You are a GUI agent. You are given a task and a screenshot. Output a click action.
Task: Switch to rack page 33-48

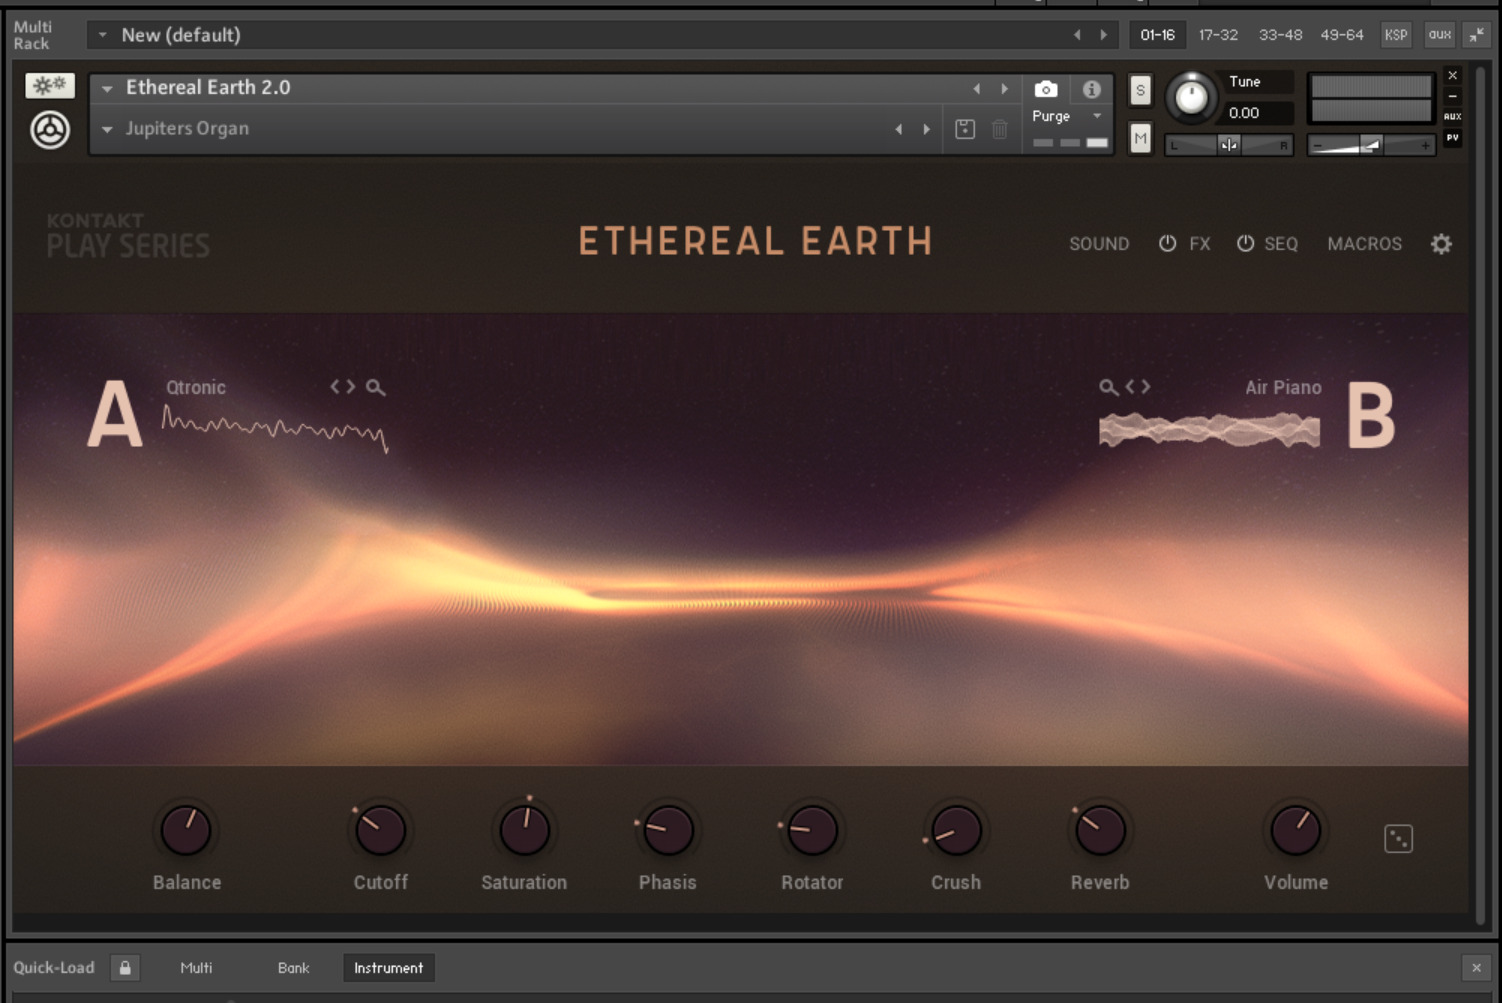click(1280, 35)
